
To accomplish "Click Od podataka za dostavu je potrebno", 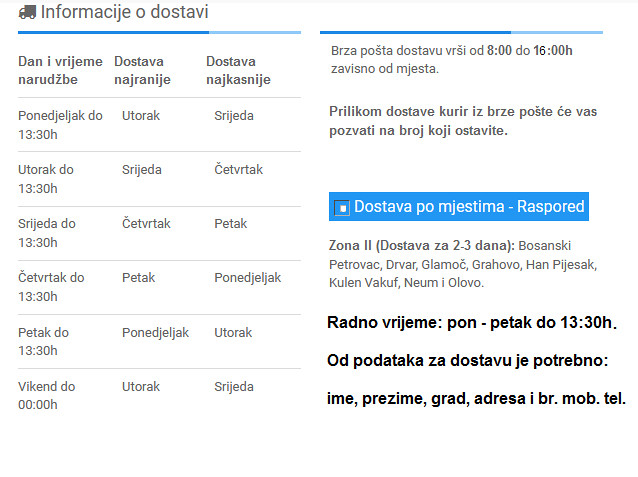I will coord(468,361).
